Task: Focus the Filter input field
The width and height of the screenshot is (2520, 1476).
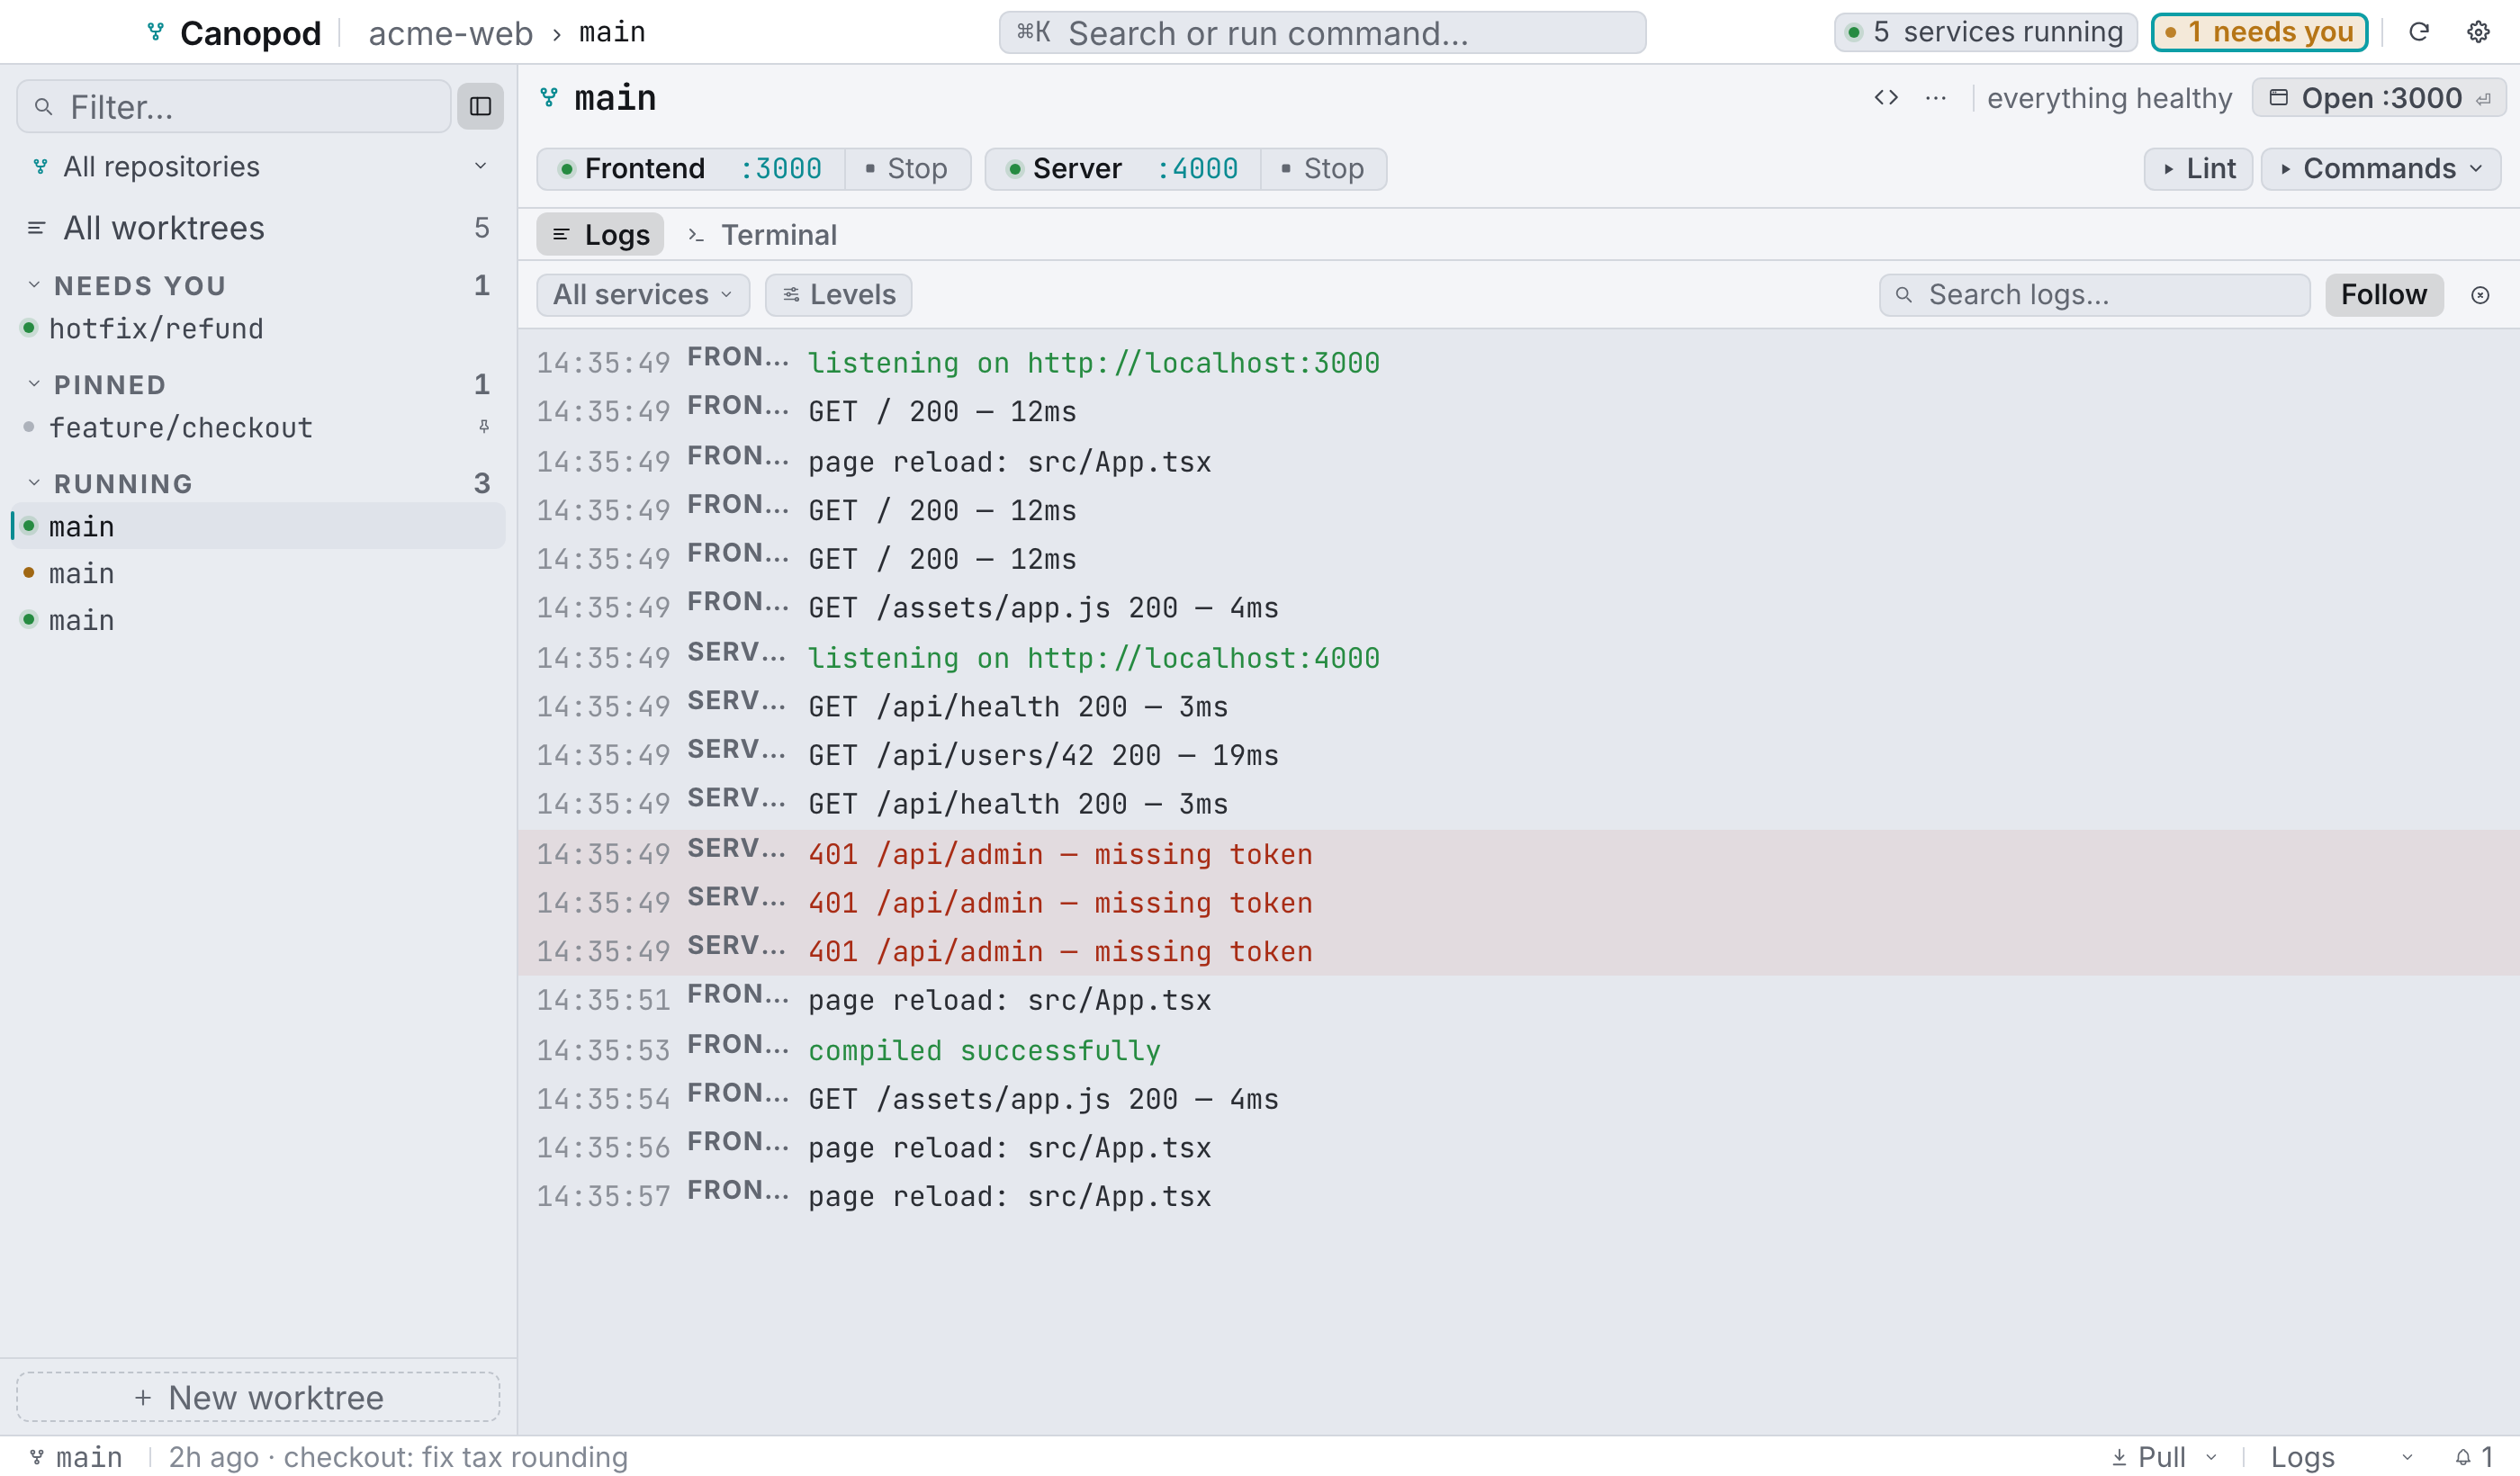Action: 234,106
